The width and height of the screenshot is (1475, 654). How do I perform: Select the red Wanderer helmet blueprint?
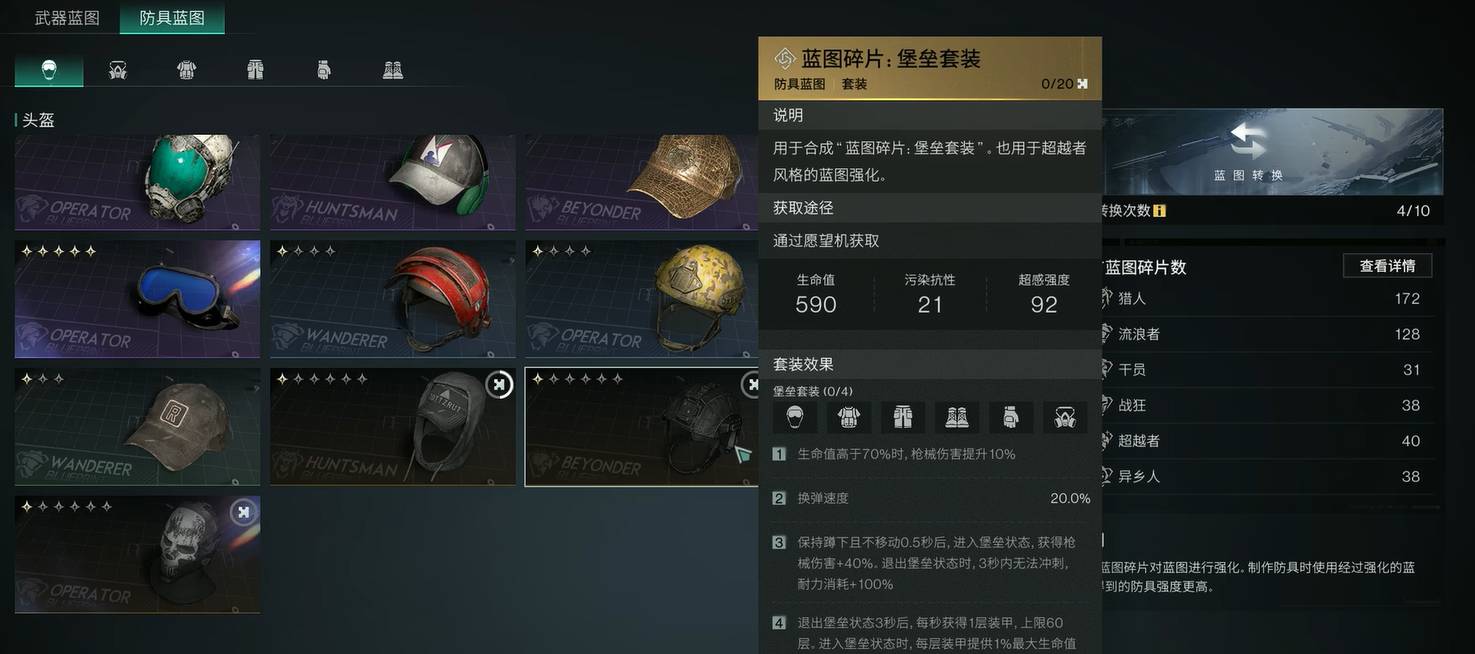(393, 299)
